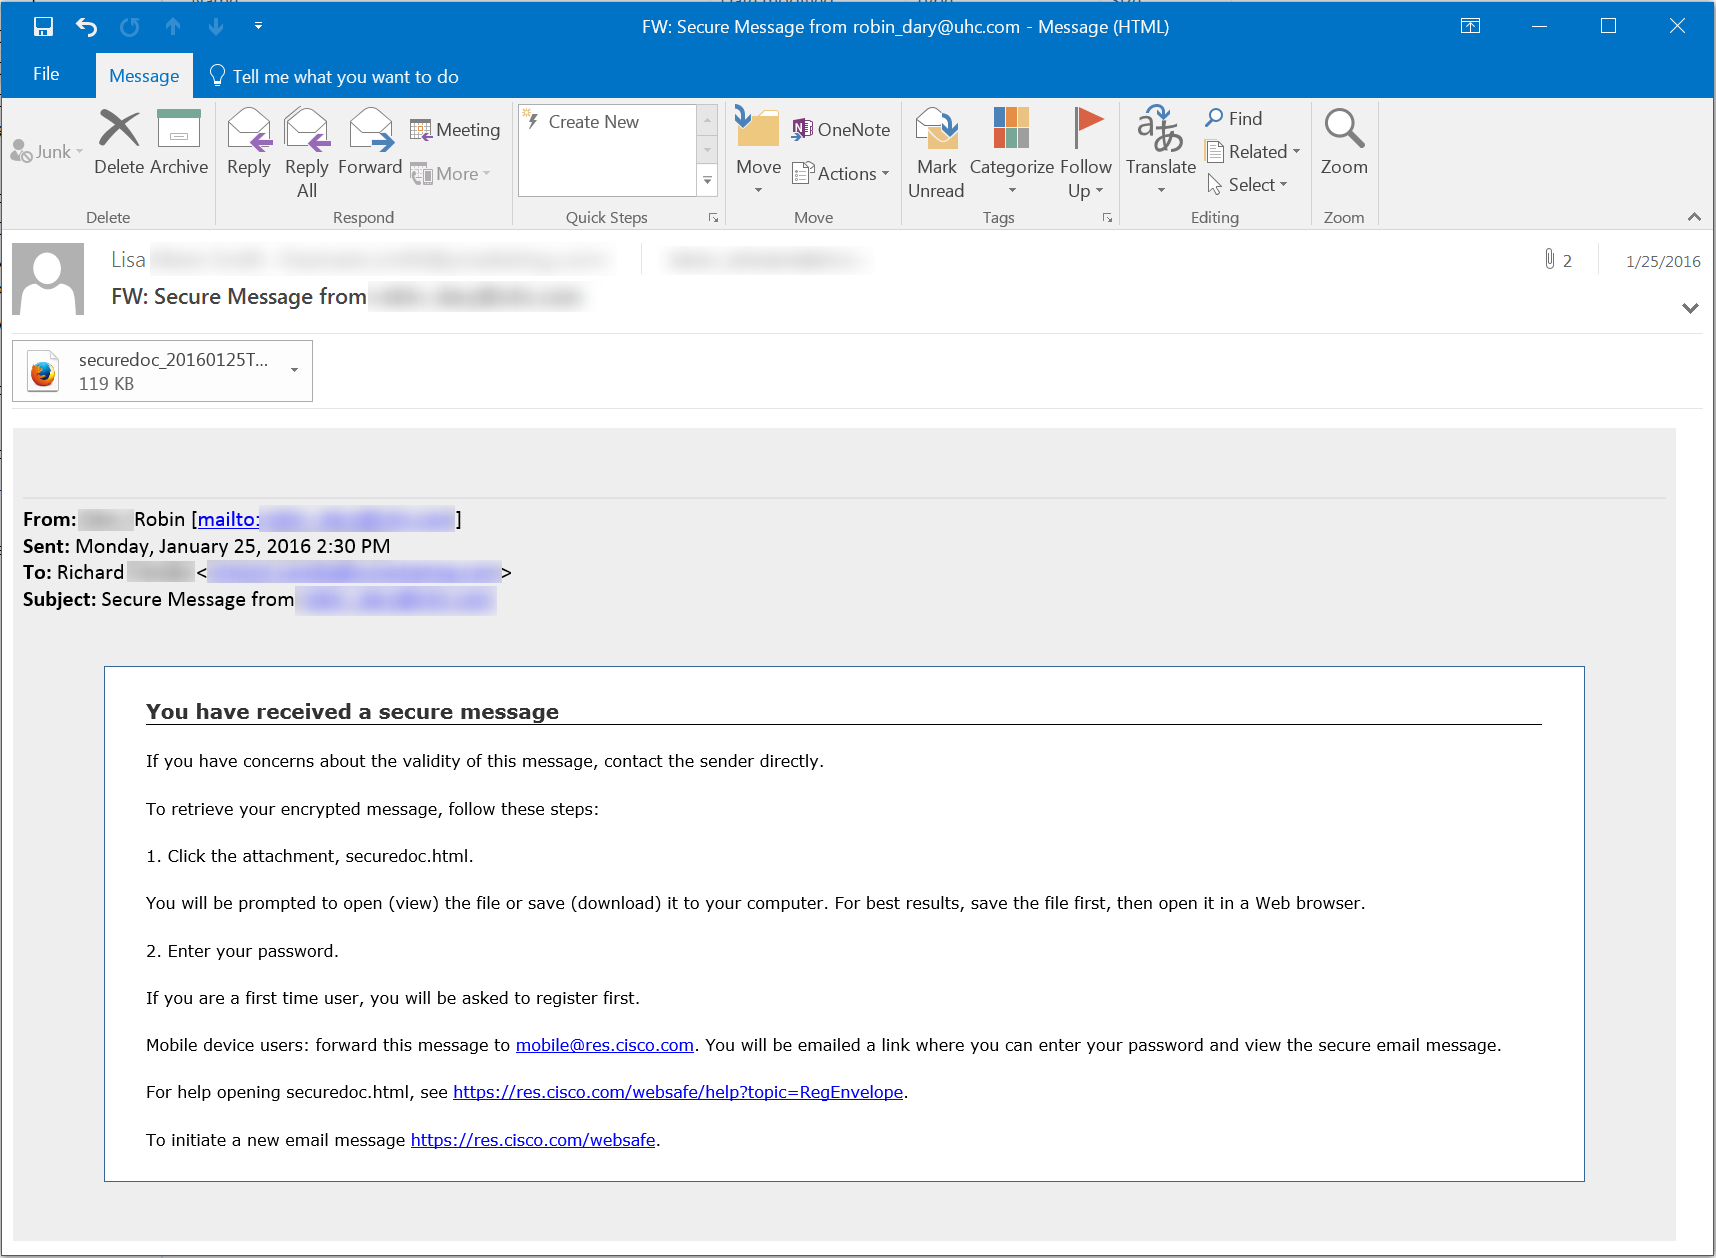The width and height of the screenshot is (1716, 1258).
Task: Expand the Actions dropdown
Action: [841, 172]
